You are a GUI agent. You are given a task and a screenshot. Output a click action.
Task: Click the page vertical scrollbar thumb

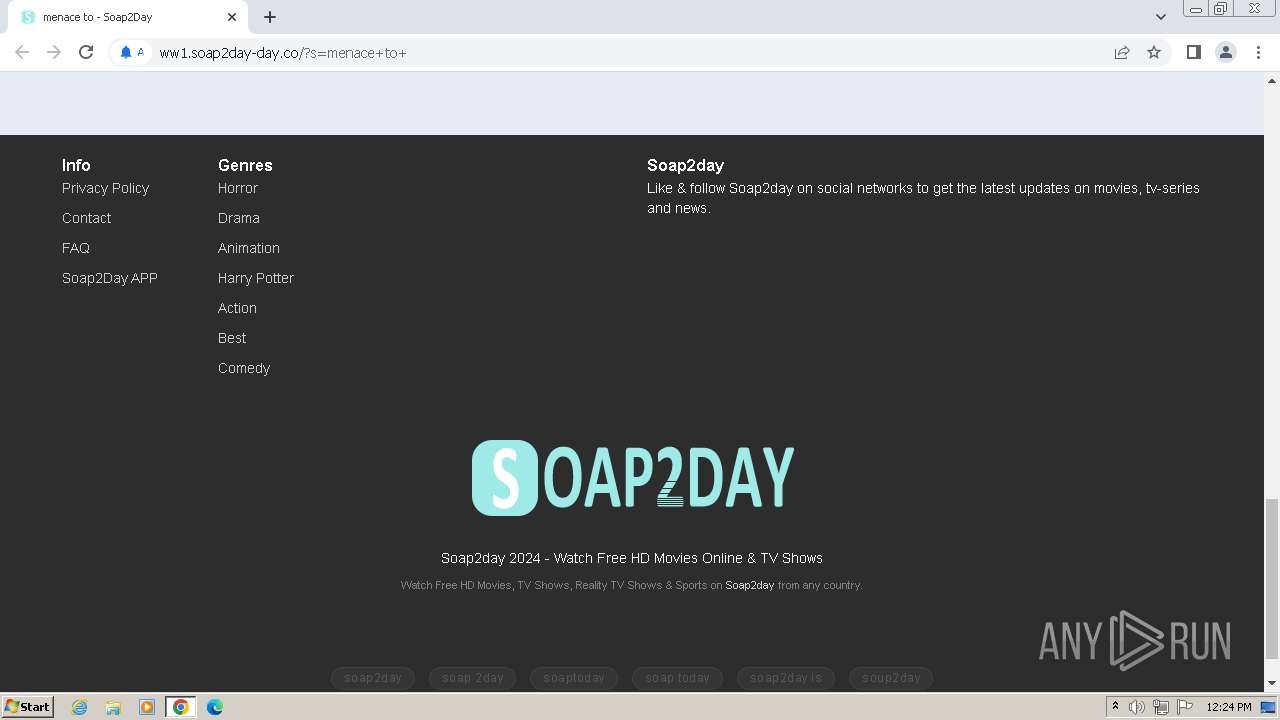coord(1272,579)
